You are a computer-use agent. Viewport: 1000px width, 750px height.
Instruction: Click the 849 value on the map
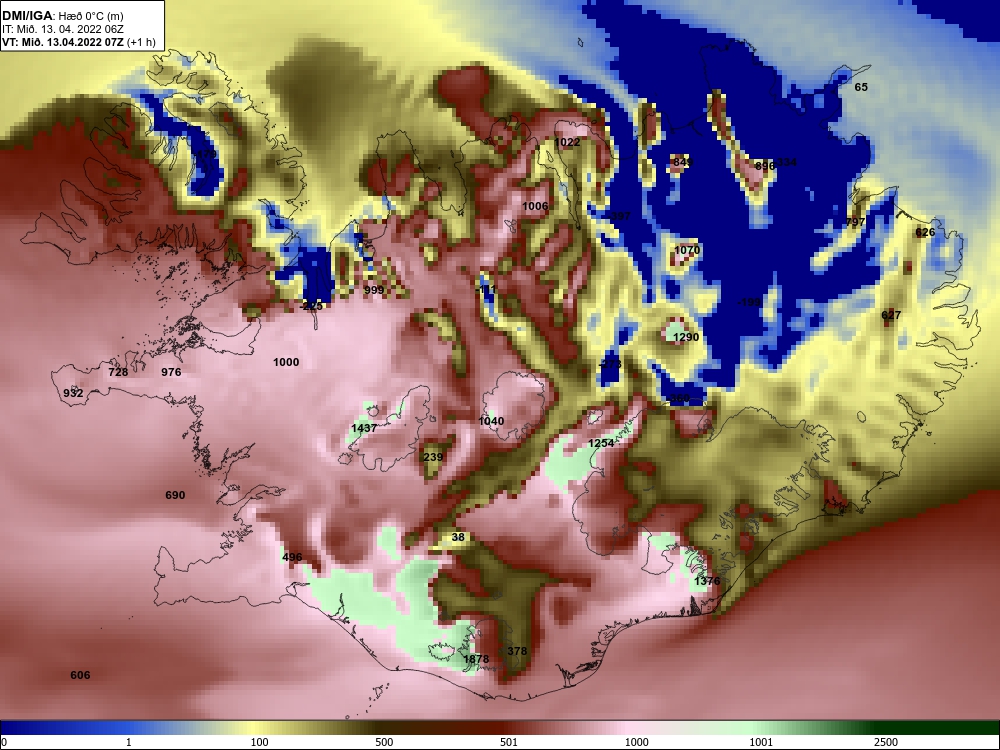click(682, 163)
